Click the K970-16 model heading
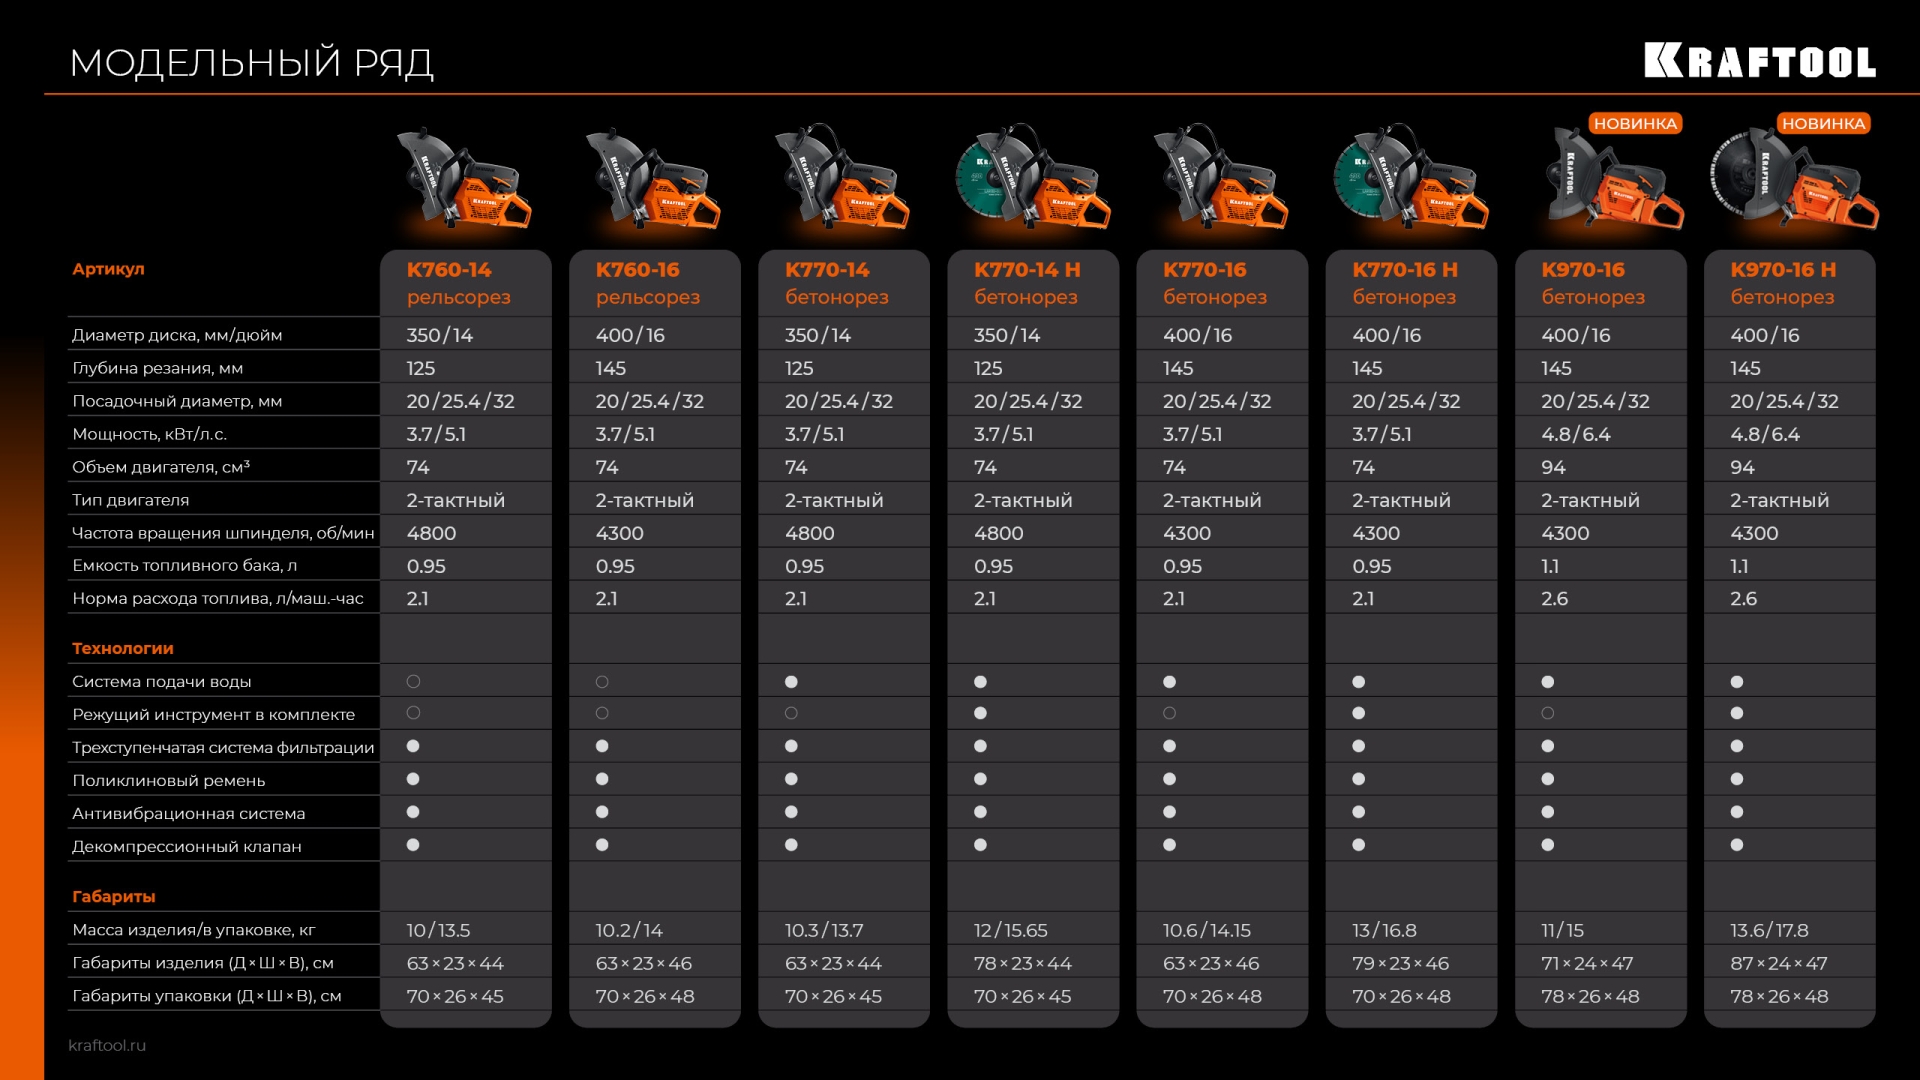Viewport: 1920px width, 1080px height. (1583, 270)
